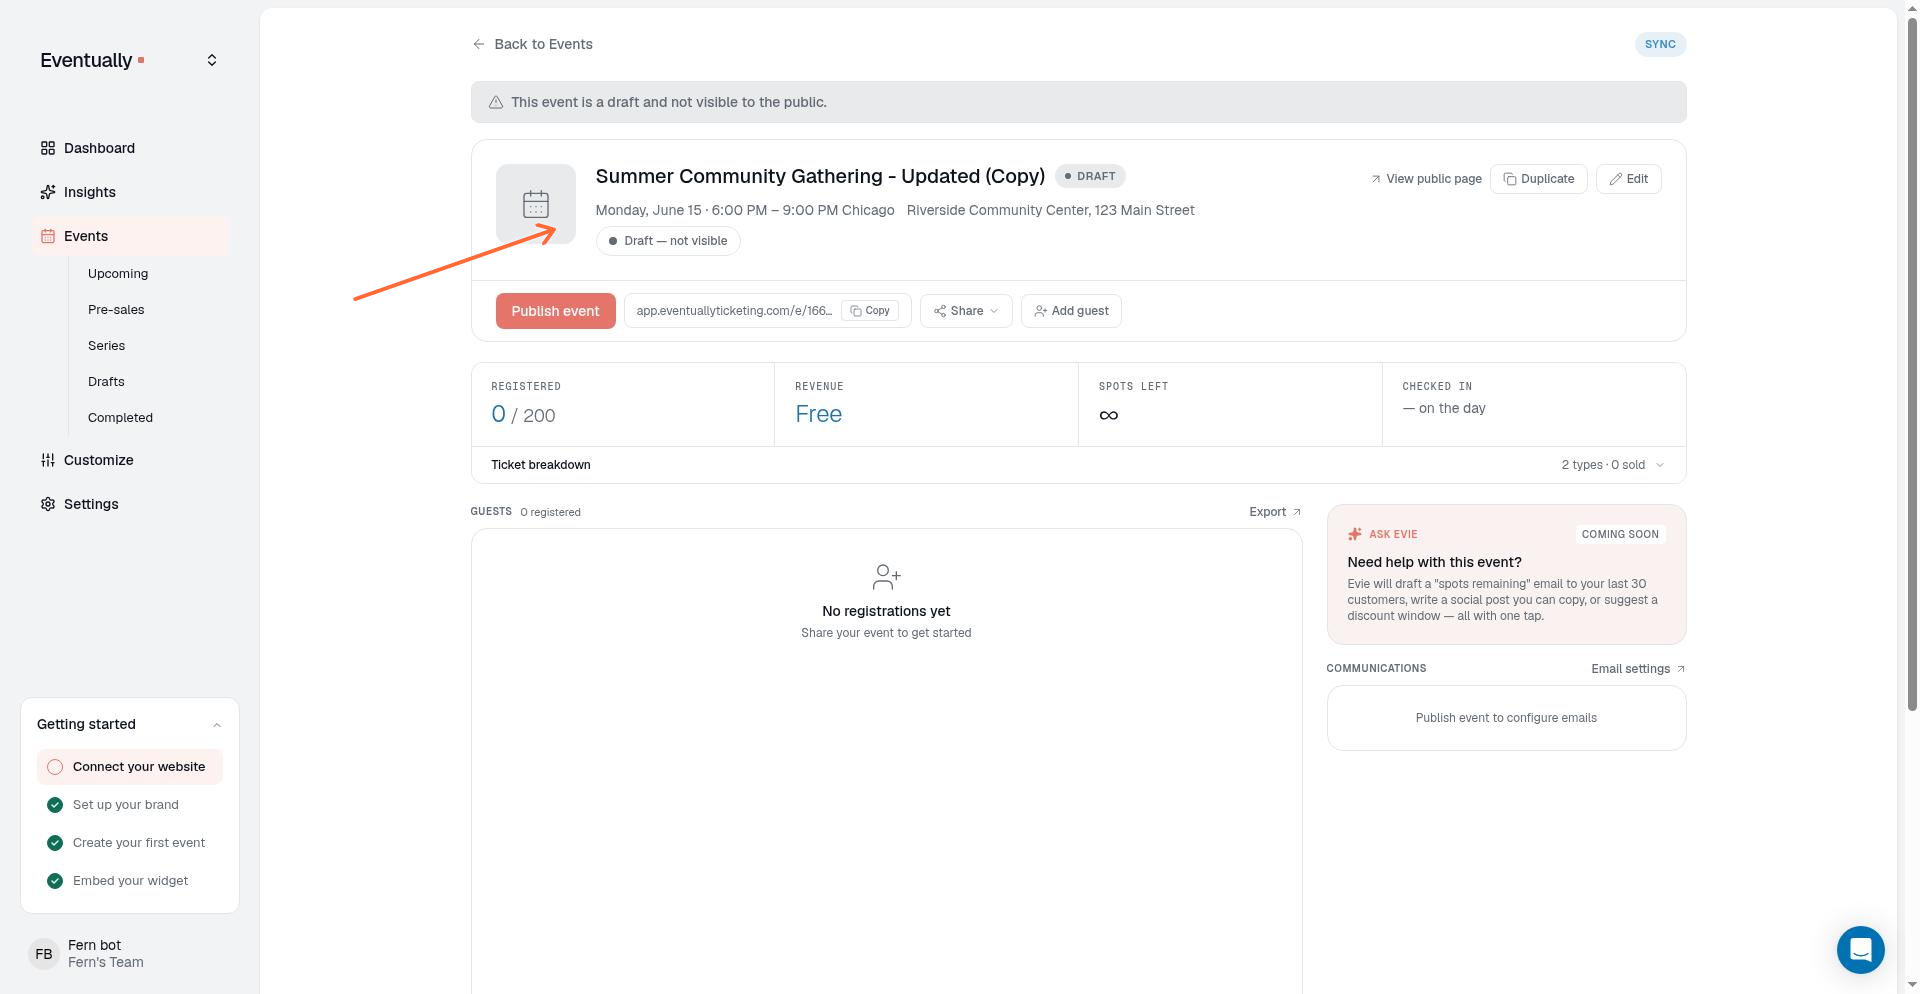Click the Dashboard grid icon in sidebar
This screenshot has width=1920, height=994.
(x=48, y=148)
